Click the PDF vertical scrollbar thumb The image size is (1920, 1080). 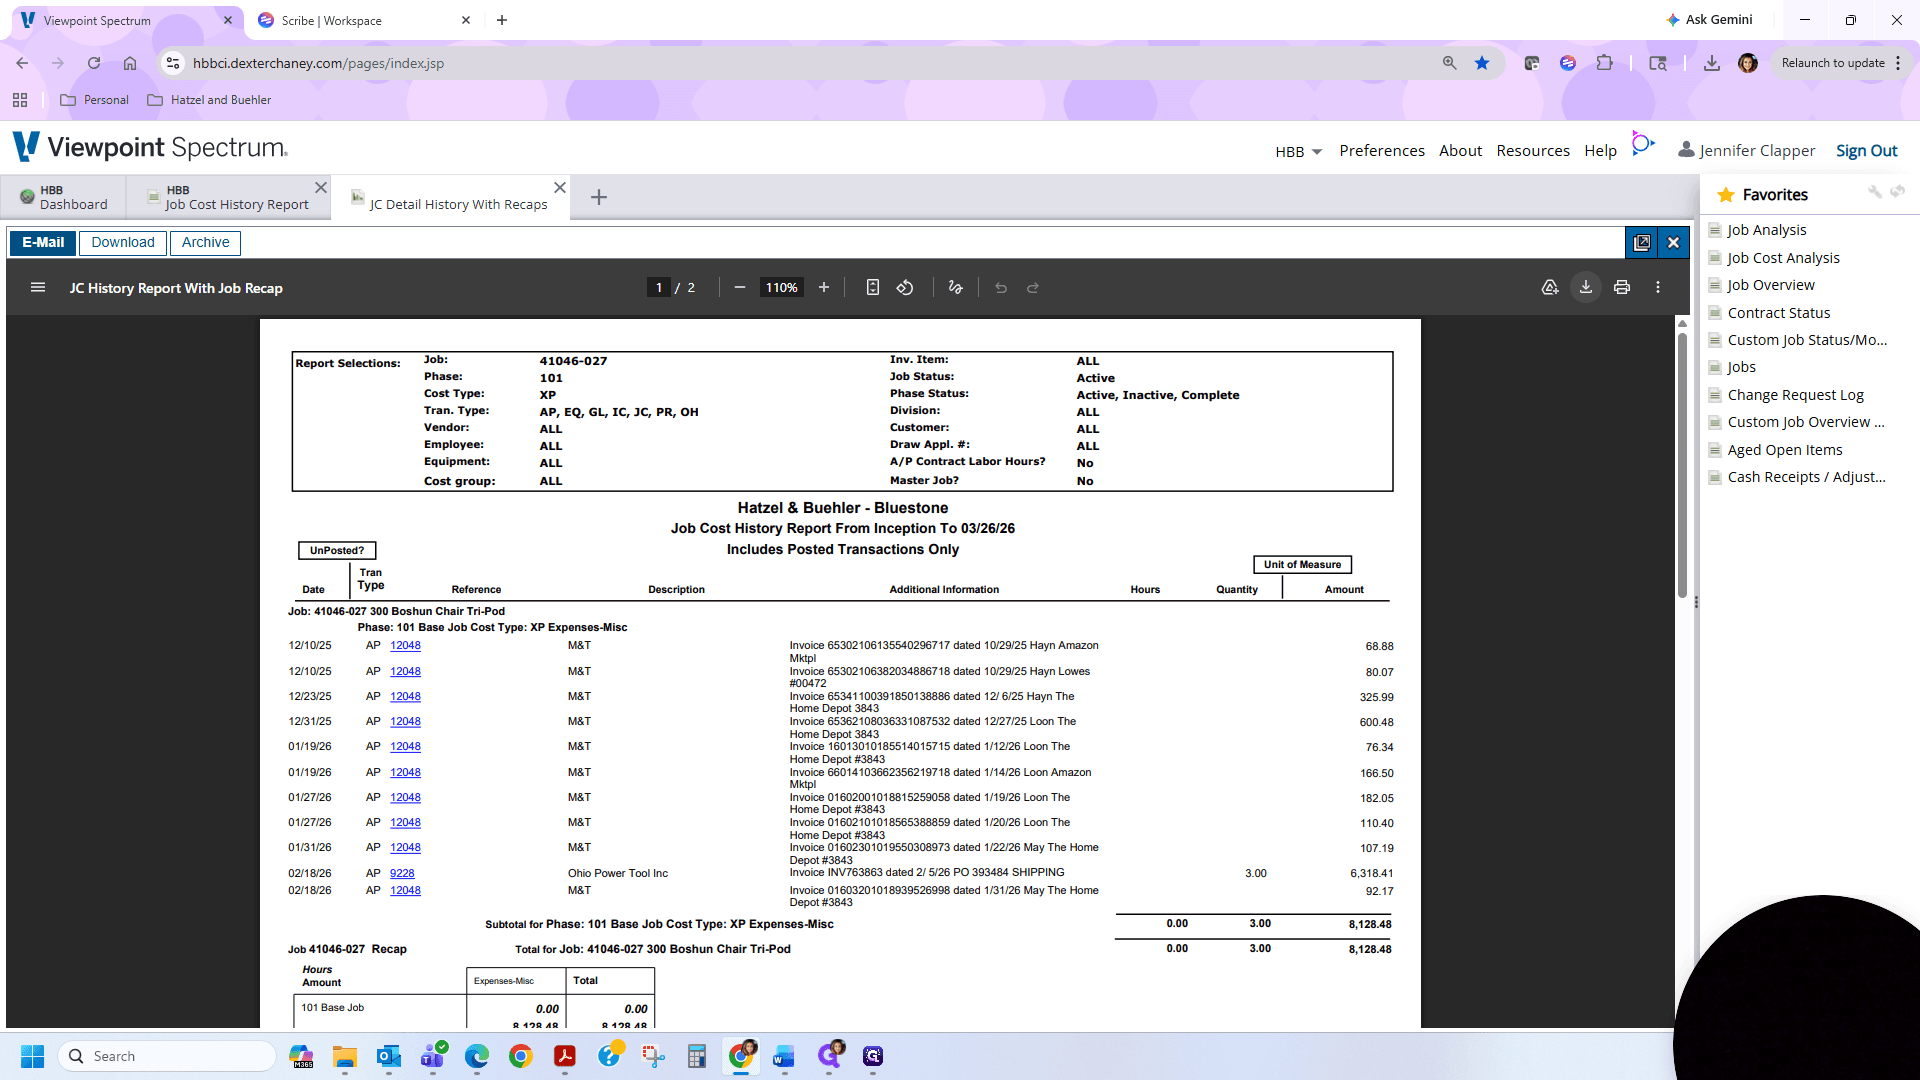(1682, 465)
